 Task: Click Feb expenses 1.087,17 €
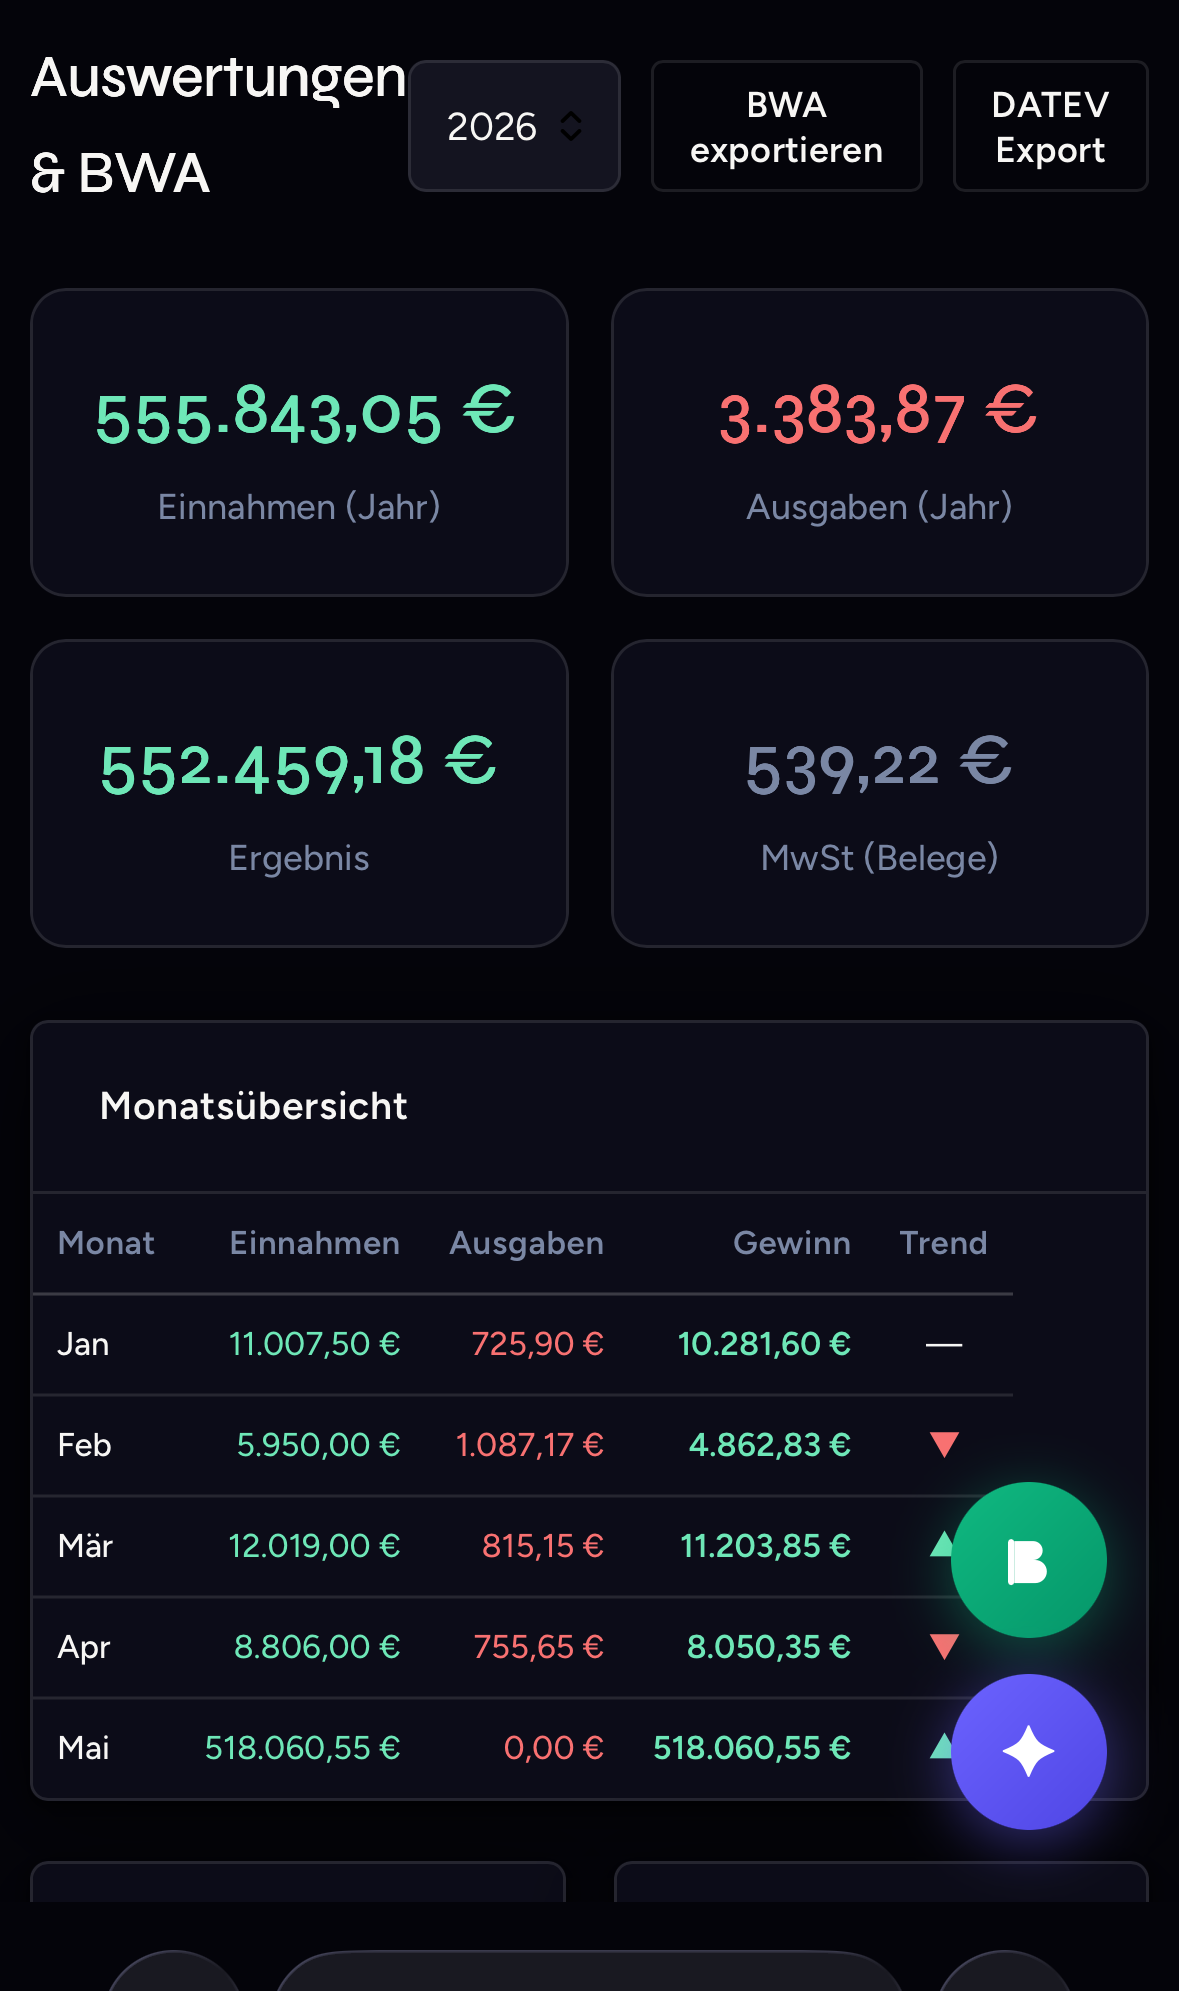pos(529,1445)
